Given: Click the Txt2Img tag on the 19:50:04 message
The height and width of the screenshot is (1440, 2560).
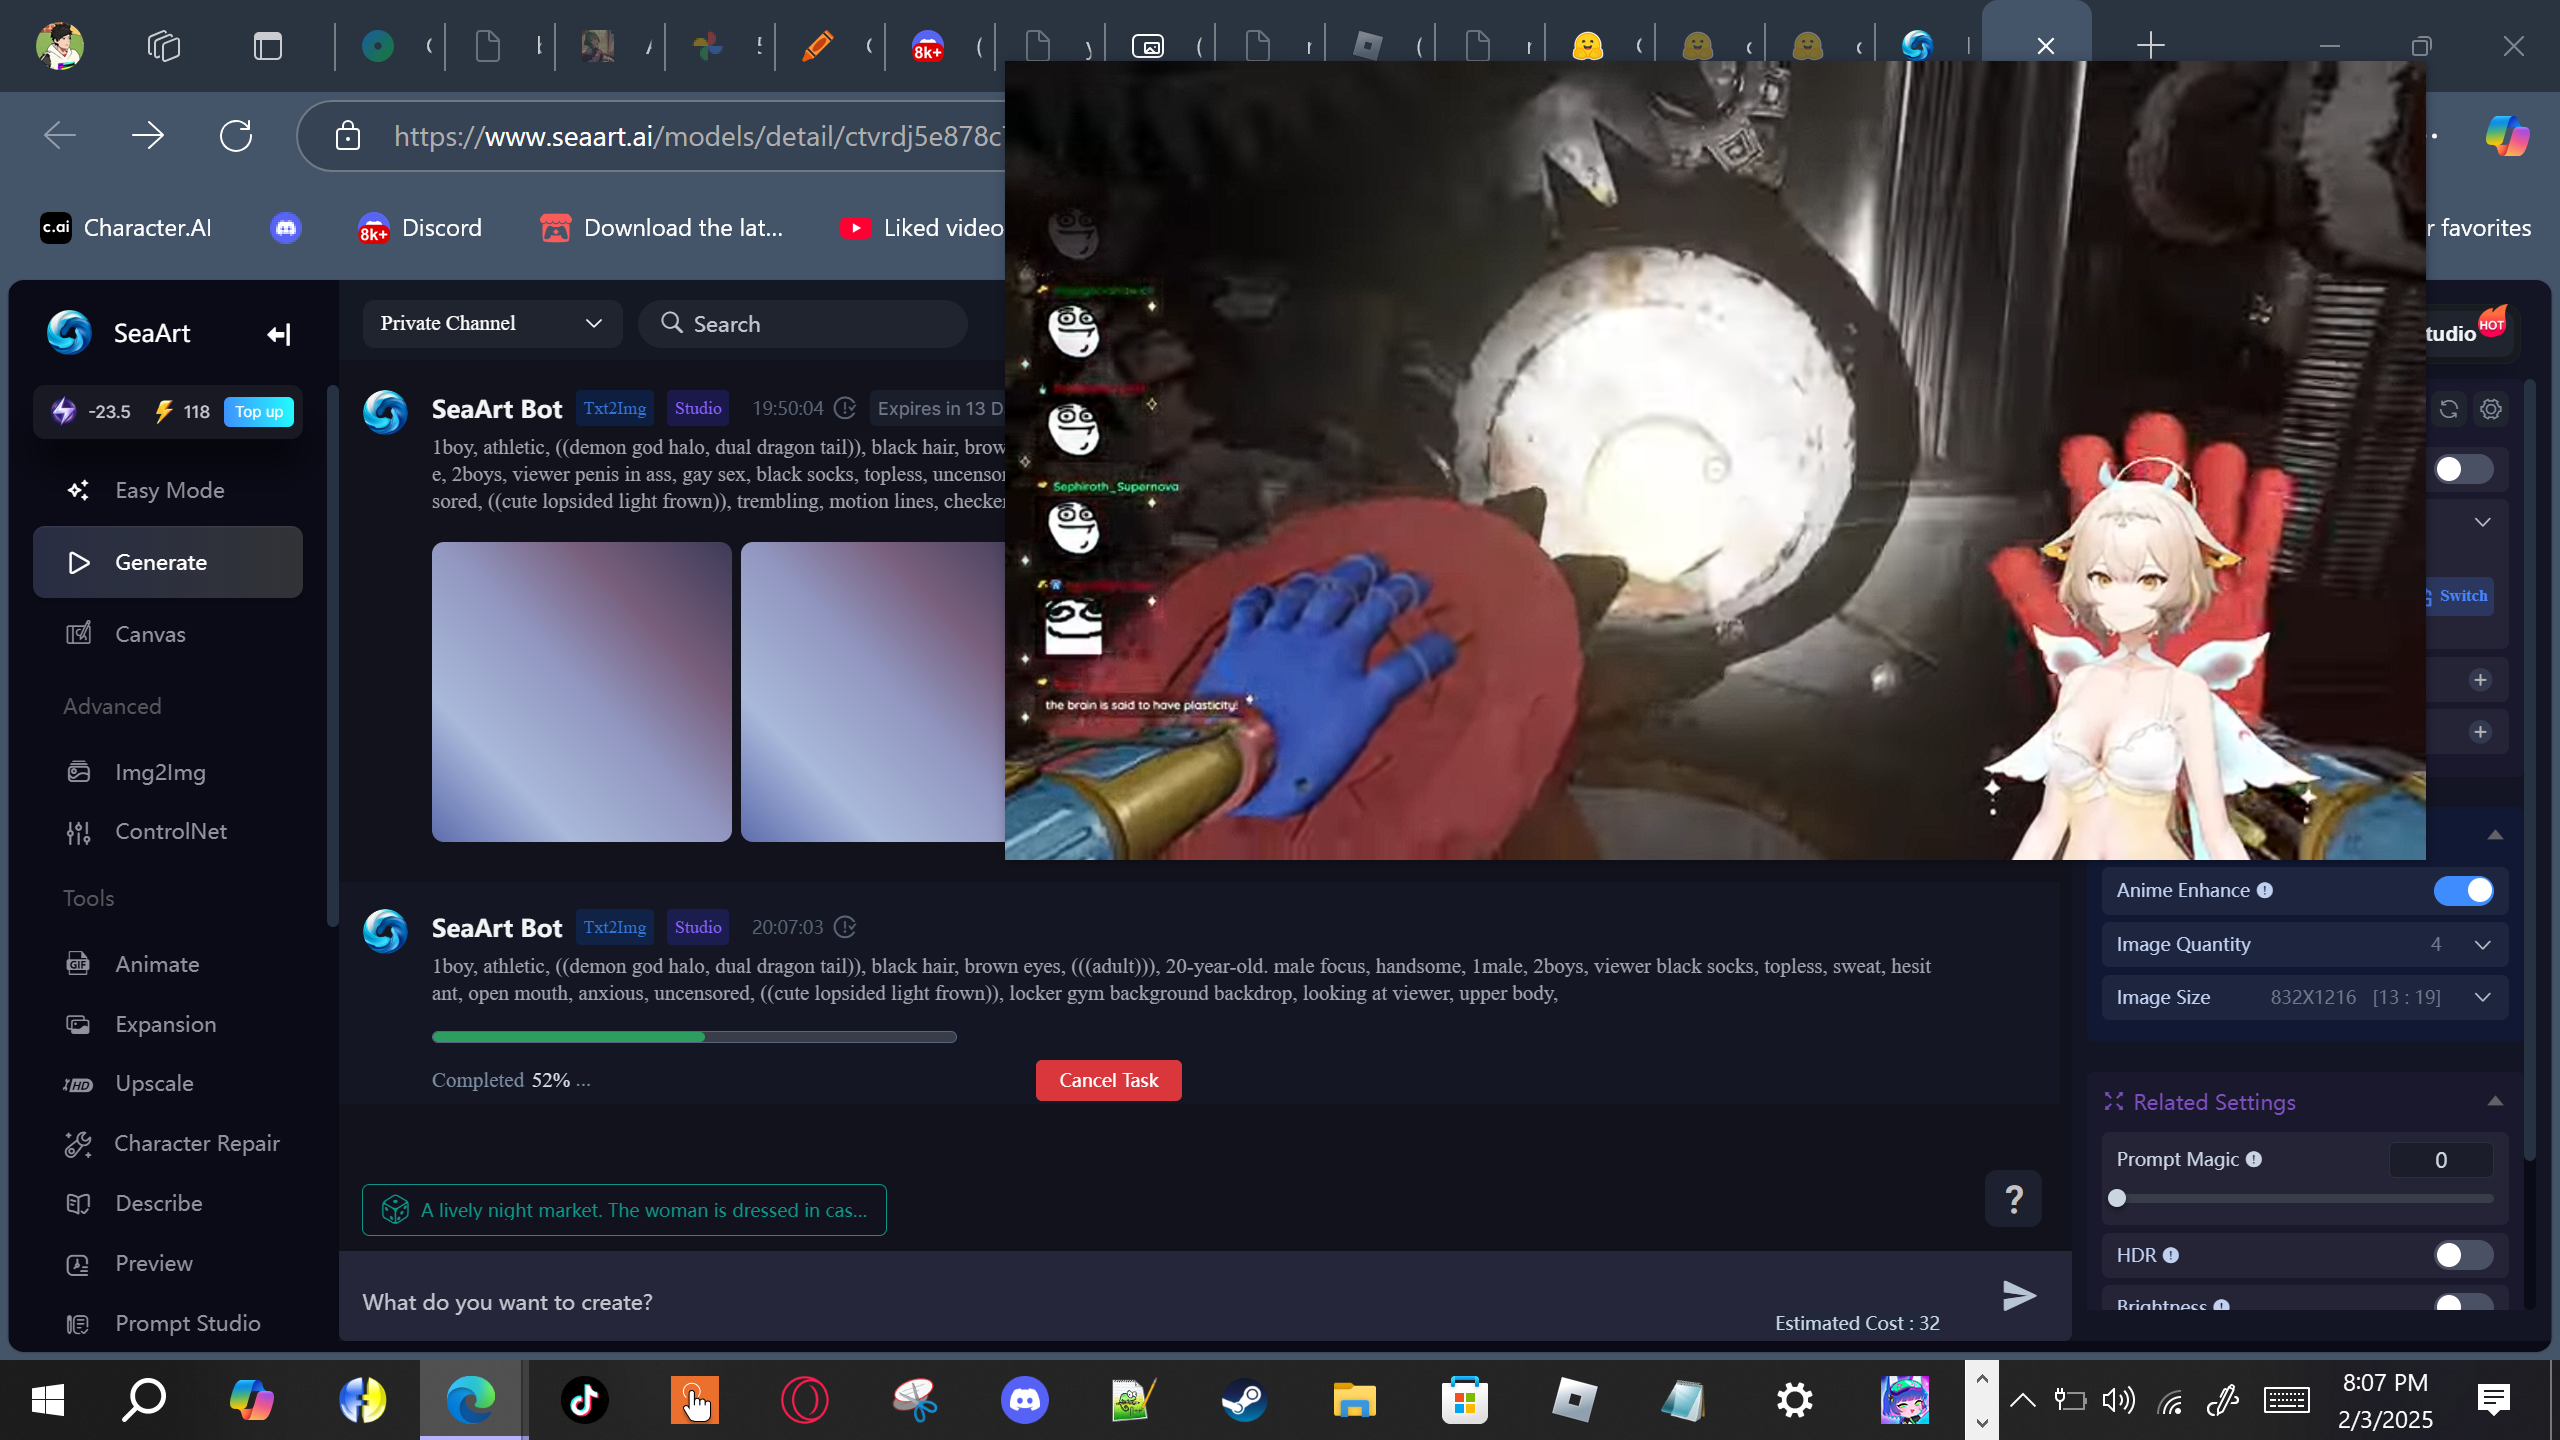Looking at the screenshot, I should point(615,408).
